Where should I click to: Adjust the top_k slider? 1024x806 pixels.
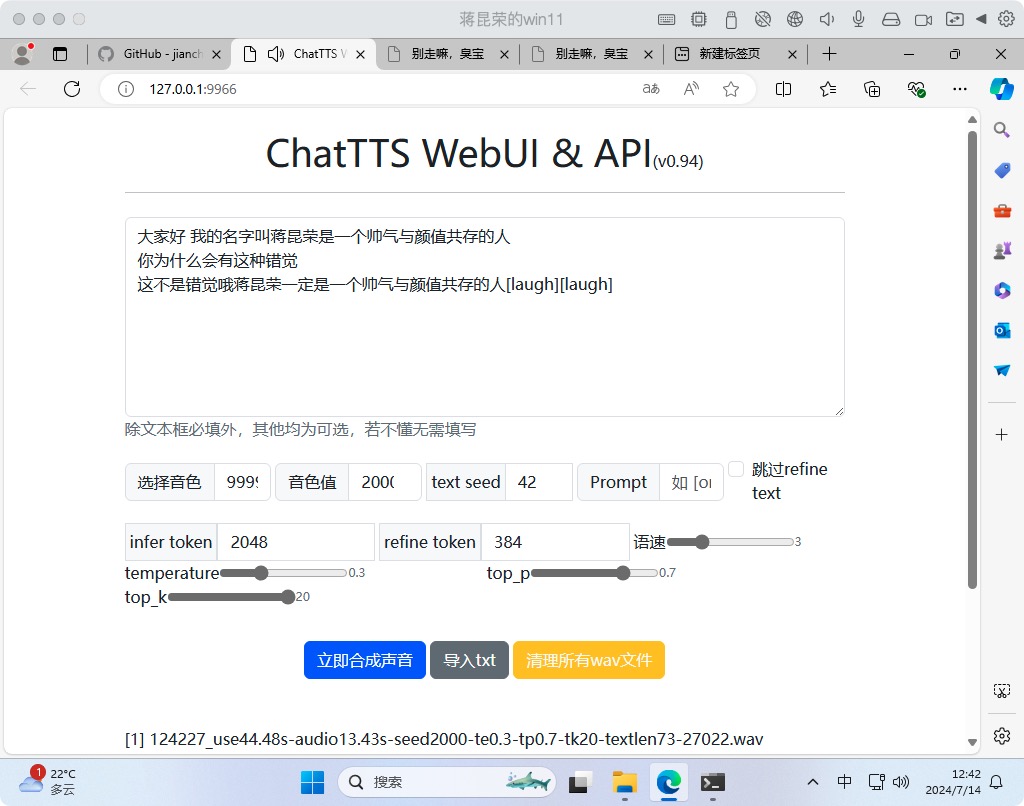tap(231, 597)
